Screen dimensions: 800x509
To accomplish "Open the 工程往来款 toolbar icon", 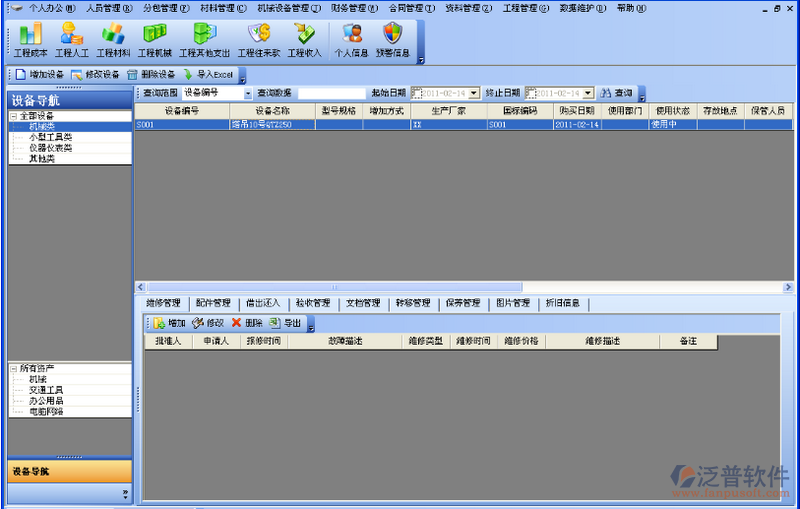I will point(259,40).
